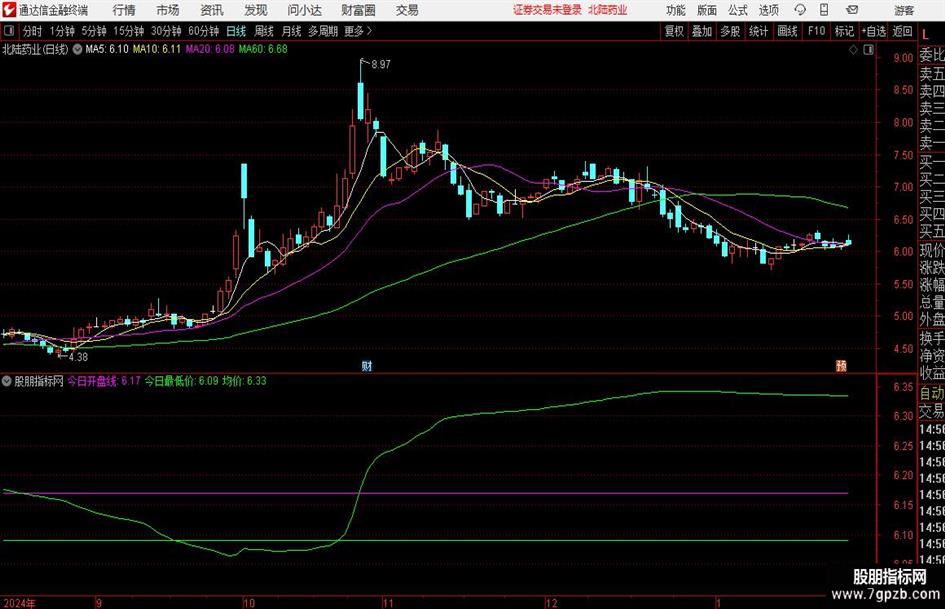Open the 功能 menu
945x609 pixels.
676,10
